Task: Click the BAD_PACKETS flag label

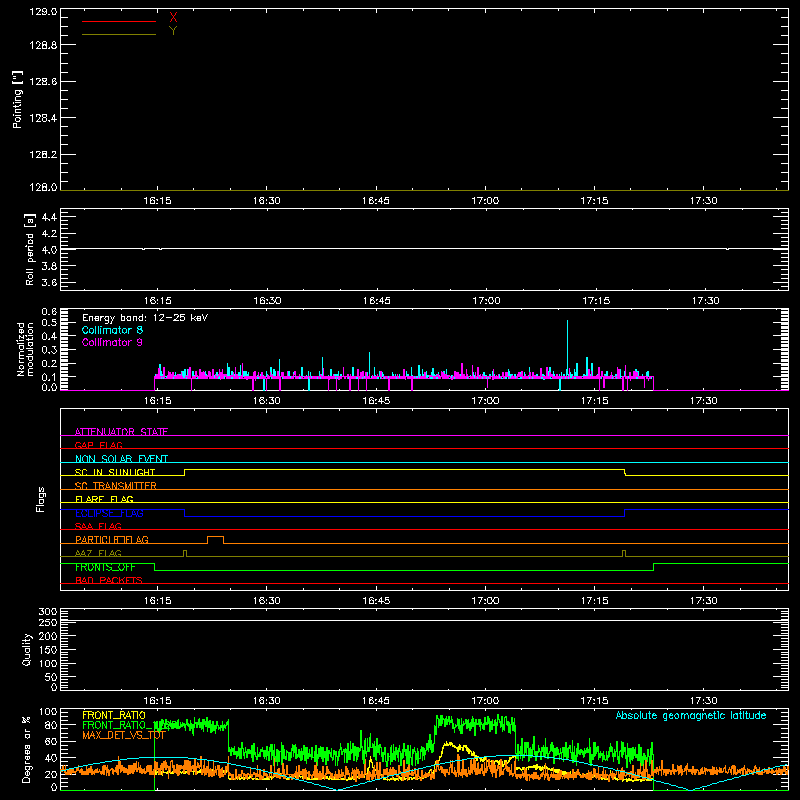Action: [x=109, y=580]
